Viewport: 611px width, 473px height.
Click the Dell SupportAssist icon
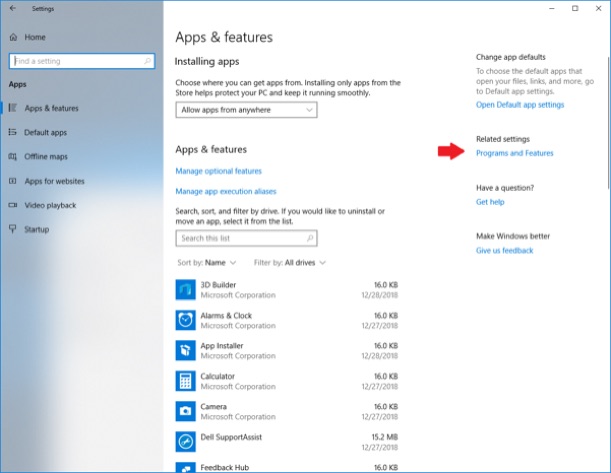click(x=185, y=441)
